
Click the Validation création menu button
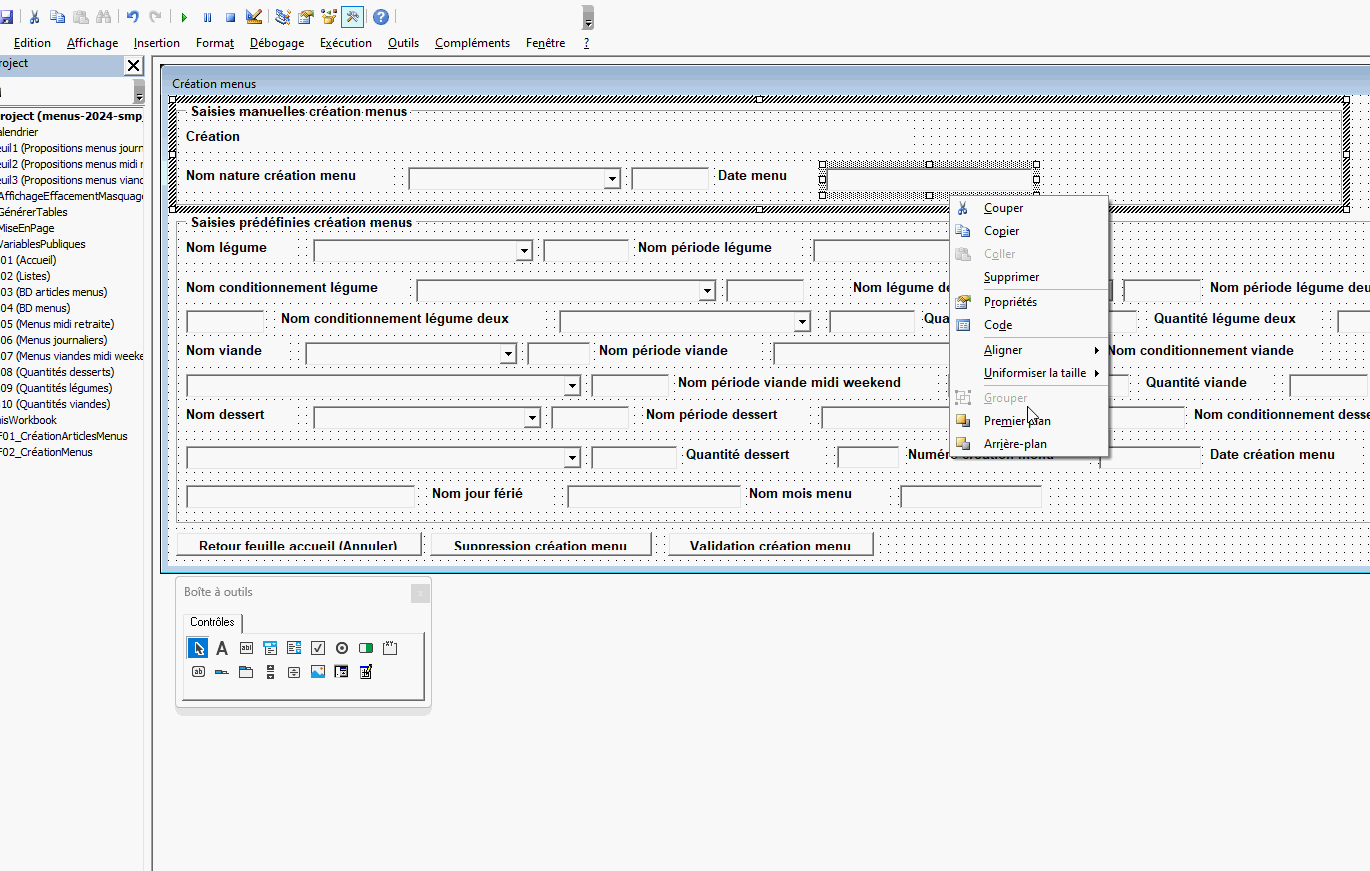pos(770,545)
